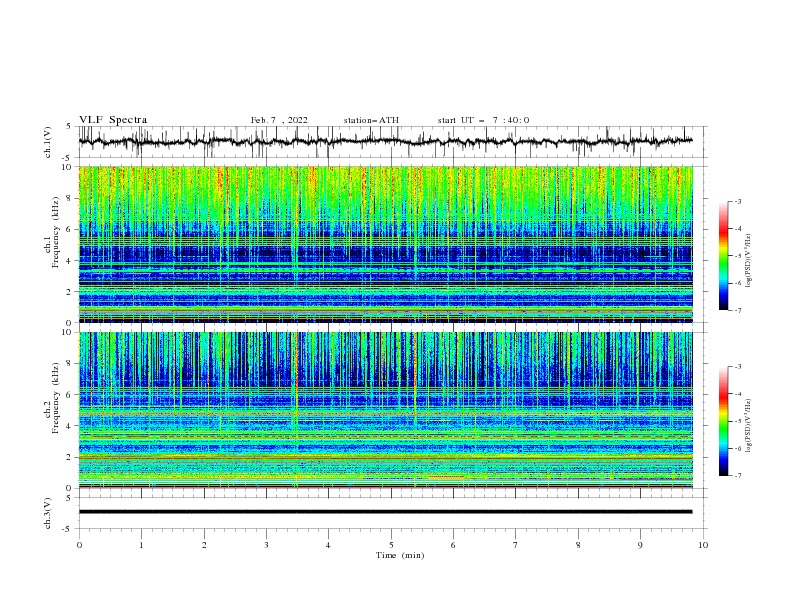Click the ch.2 "Frequency (kHz)" axis label

(x=56, y=397)
